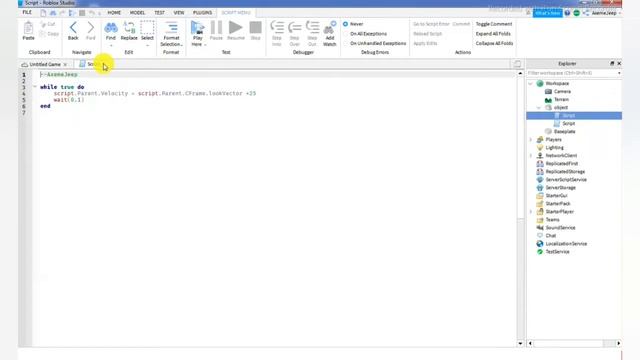Screen dimensions: 640x360
Task: Click the Help question-mark icon
Action: click(x=567, y=13)
